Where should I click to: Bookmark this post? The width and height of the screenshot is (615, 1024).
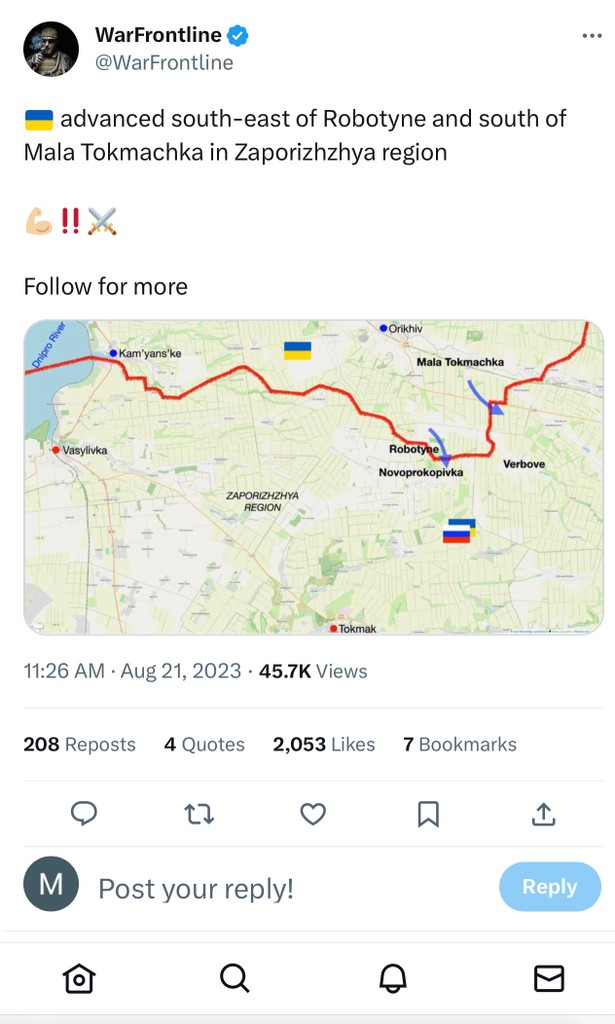(x=428, y=814)
